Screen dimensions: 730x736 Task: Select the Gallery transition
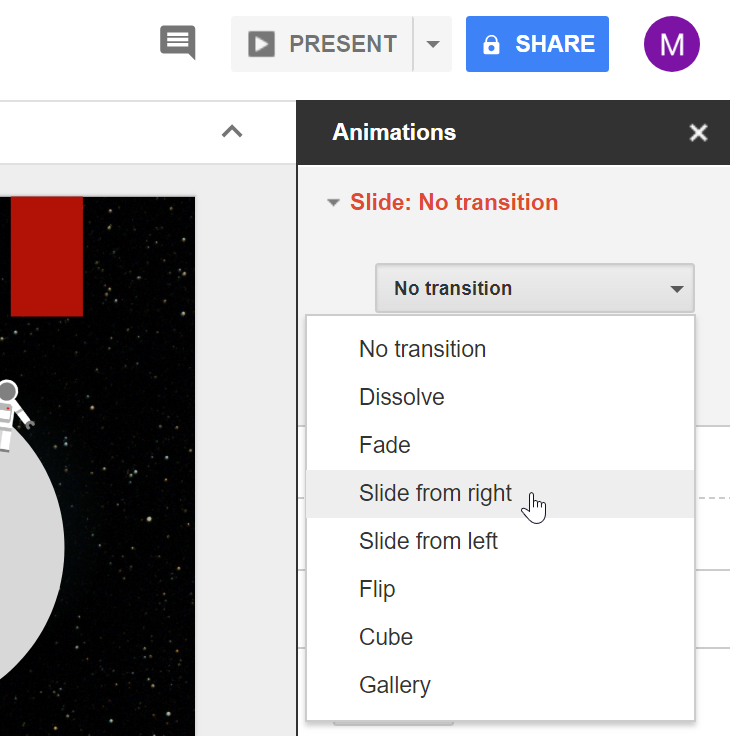[x=500, y=685]
